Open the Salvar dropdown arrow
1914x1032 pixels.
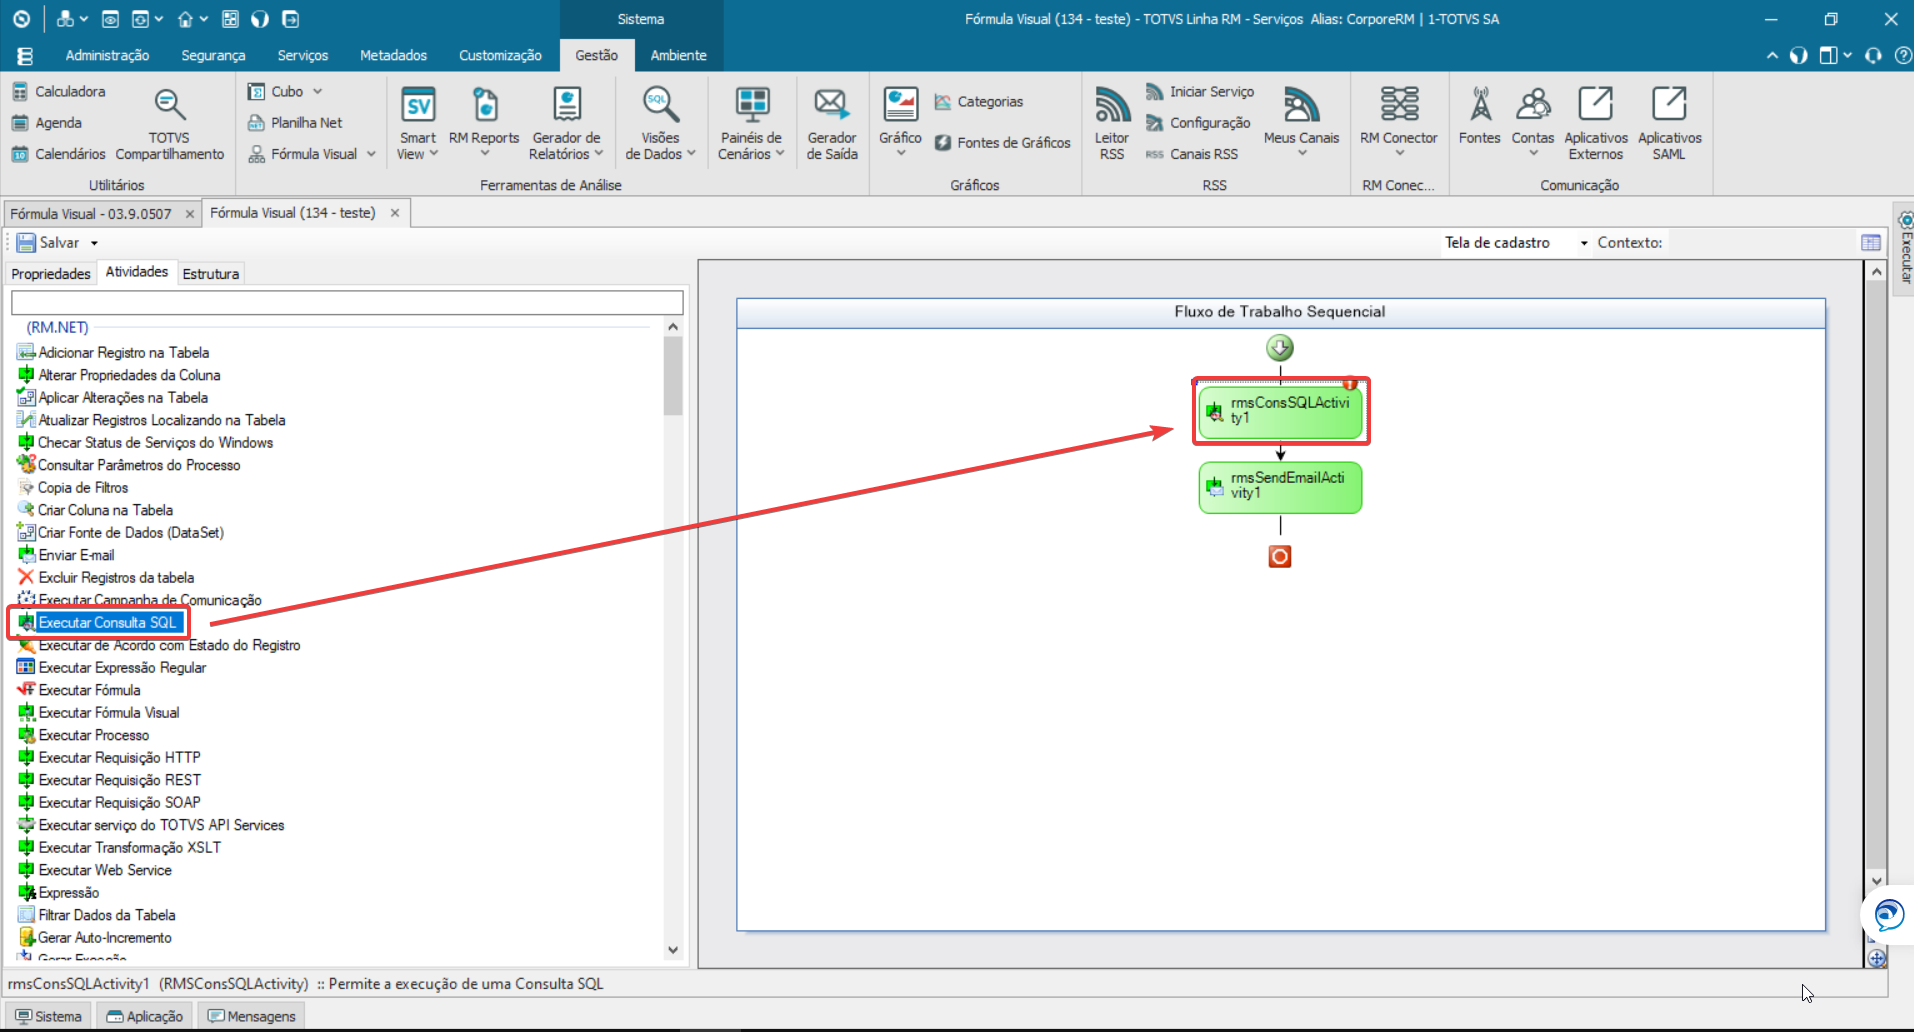pyautogui.click(x=94, y=243)
